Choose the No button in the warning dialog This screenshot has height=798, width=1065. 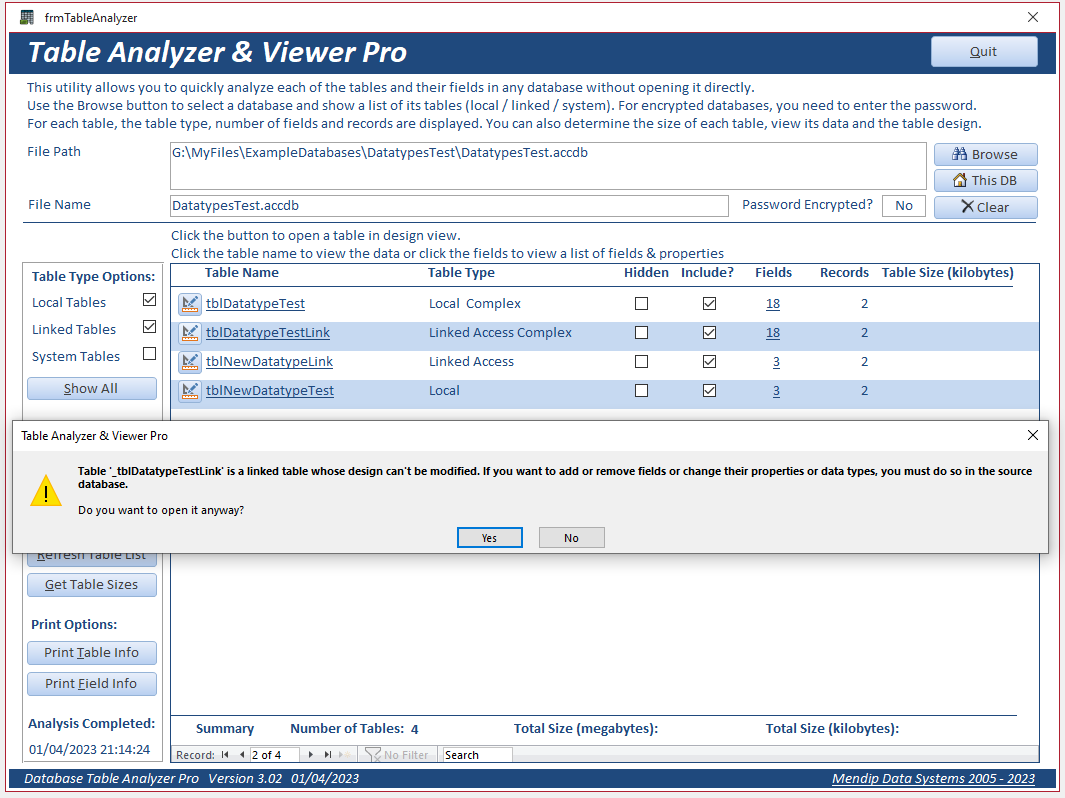[571, 538]
